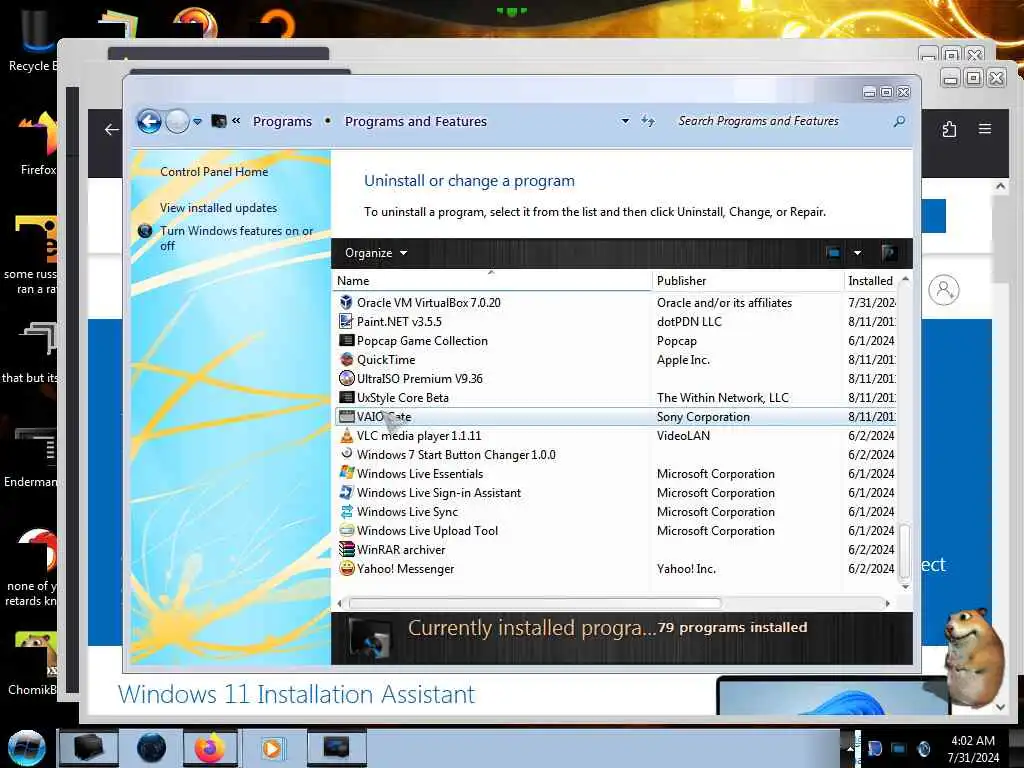
Task: Open media player taskbar button
Action: pos(272,748)
